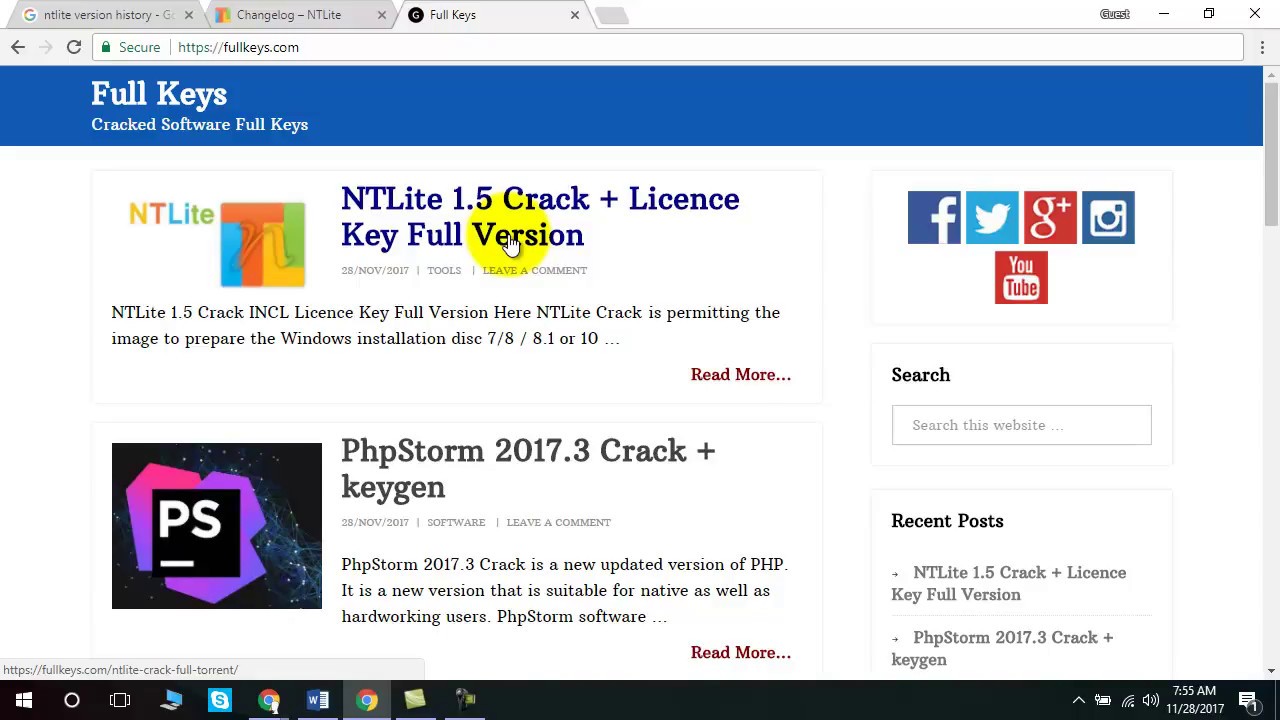Open Microsoft Word from the taskbar

(x=318, y=700)
